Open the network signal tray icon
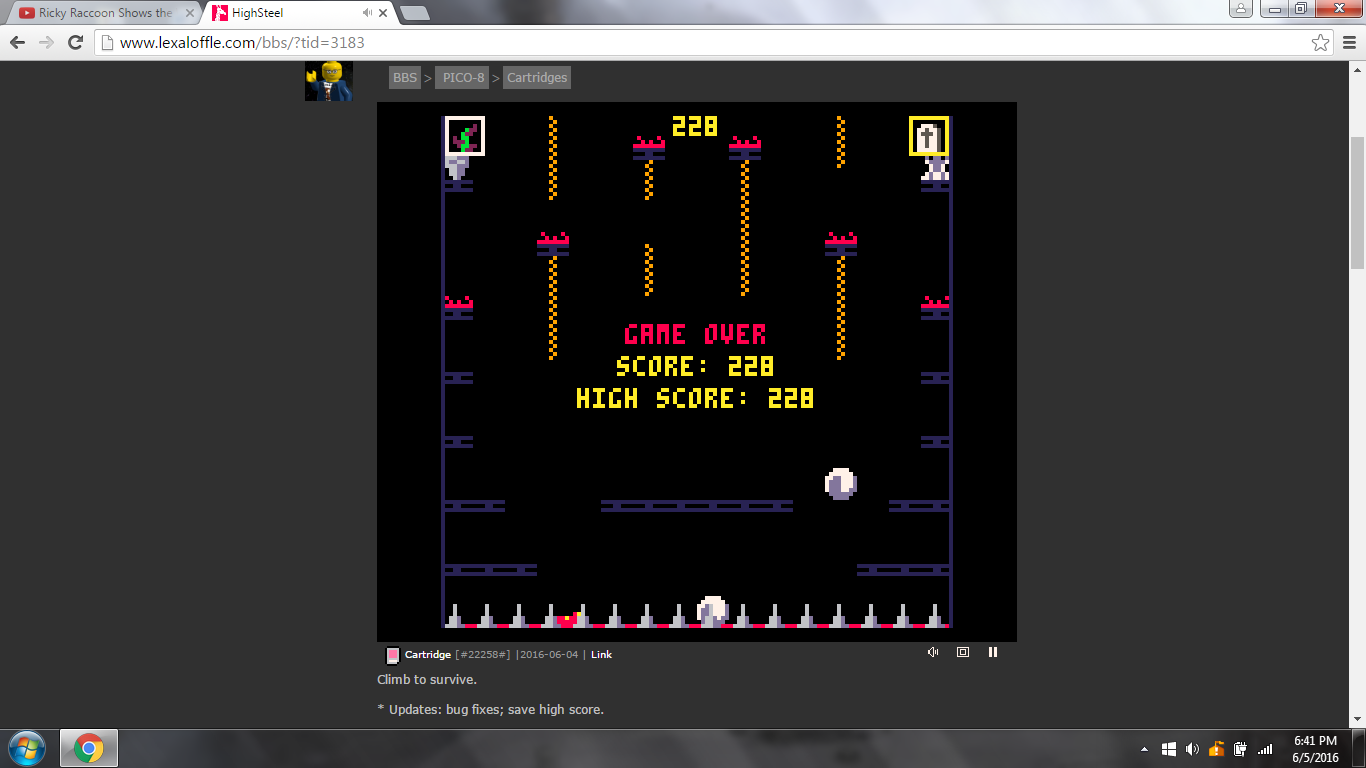This screenshot has height=768, width=1366. click(x=1265, y=749)
